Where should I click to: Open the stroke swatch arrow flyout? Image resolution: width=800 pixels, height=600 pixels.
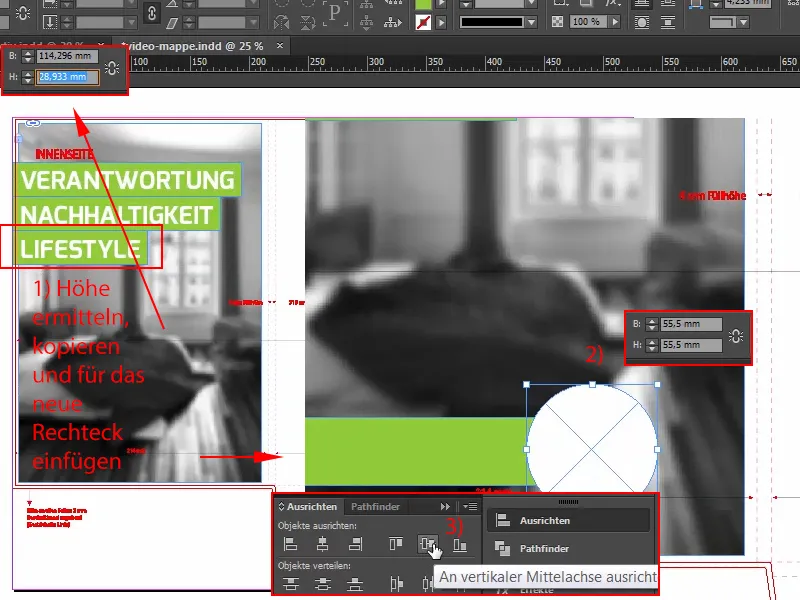pyautogui.click(x=441, y=23)
